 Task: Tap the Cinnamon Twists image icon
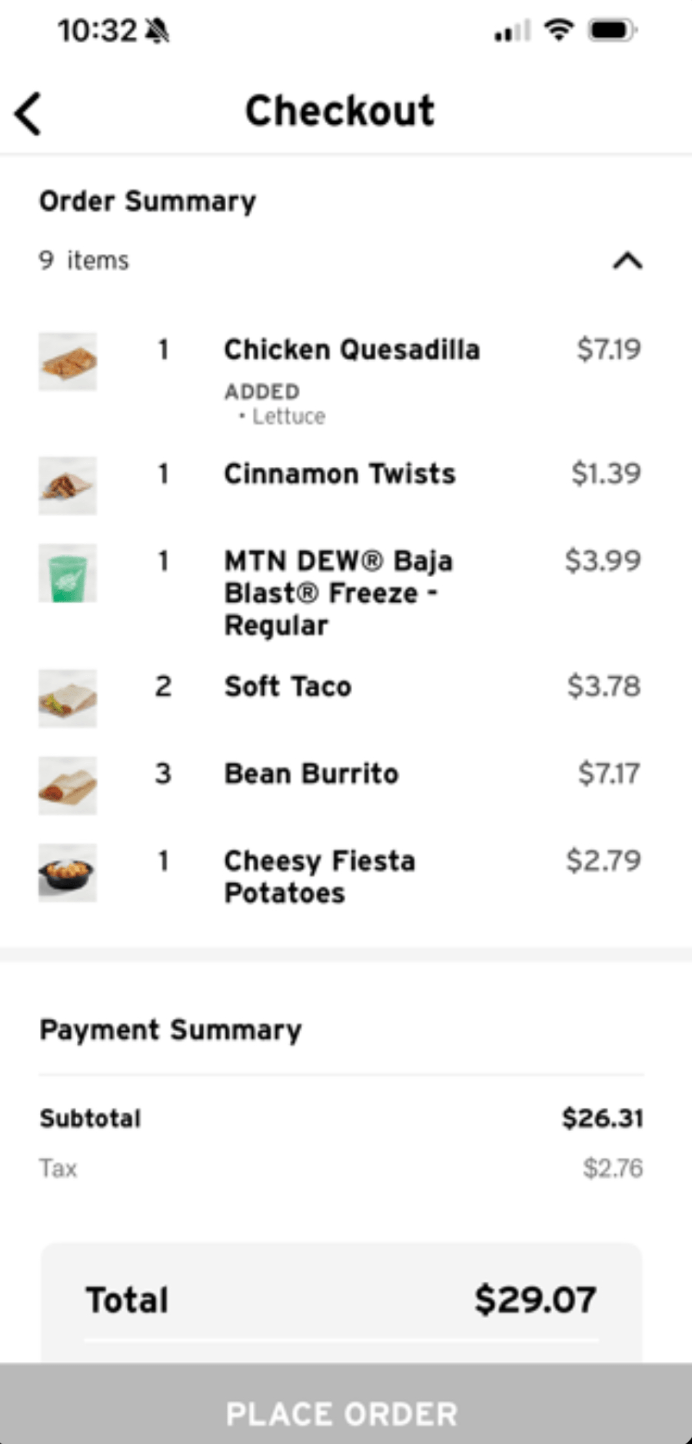coord(68,485)
